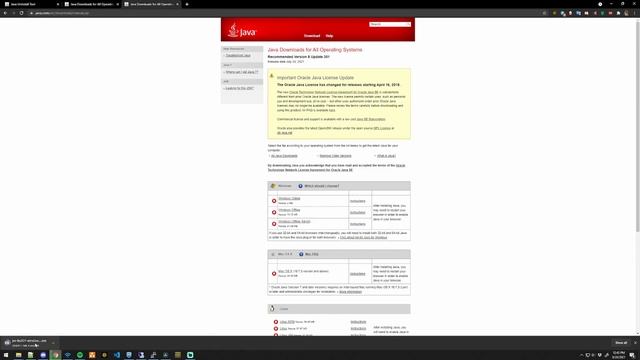Image resolution: width=640 pixels, height=360 pixels.
Task: Open Instructions for Windows Online
Action: [x=358, y=201]
